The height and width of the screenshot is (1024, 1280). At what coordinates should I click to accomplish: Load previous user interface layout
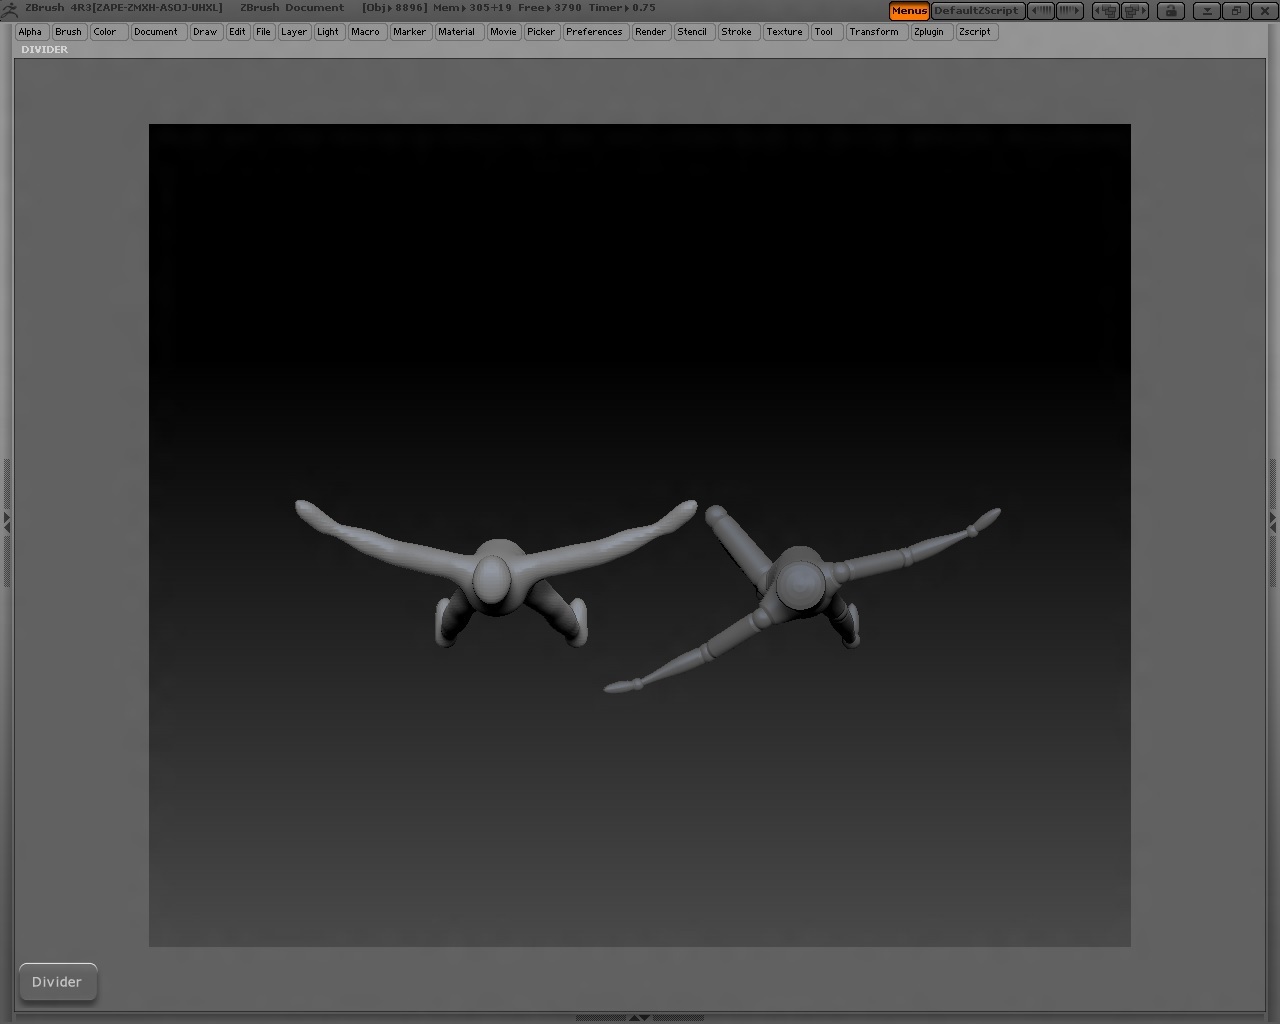point(1105,11)
